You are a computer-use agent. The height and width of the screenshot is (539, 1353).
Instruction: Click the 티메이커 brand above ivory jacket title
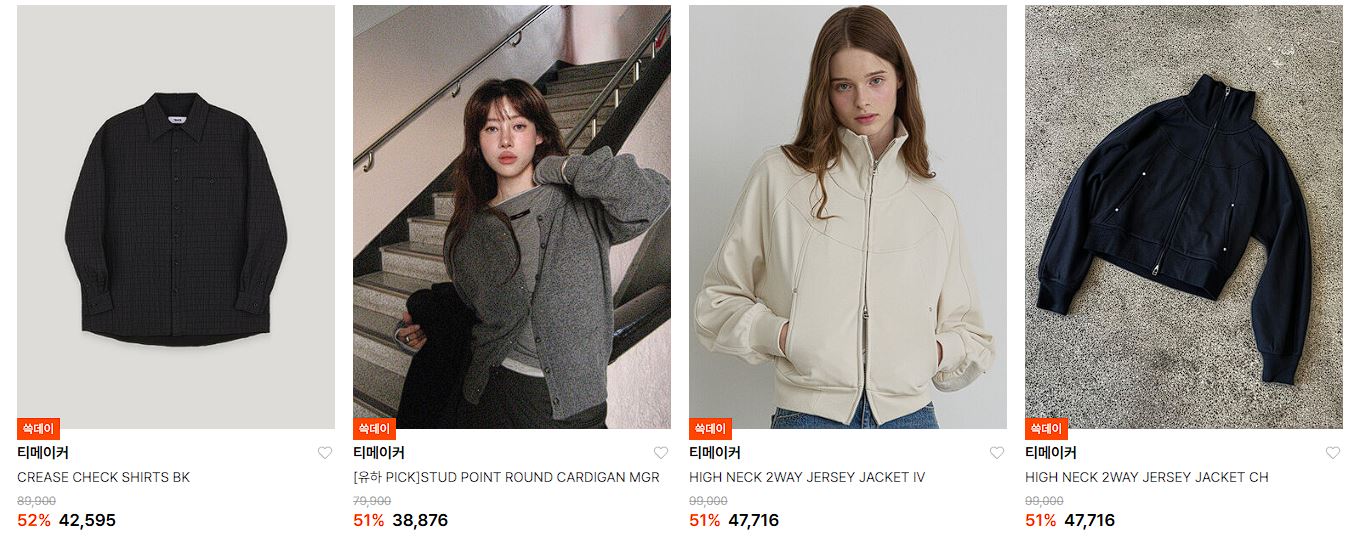click(715, 453)
